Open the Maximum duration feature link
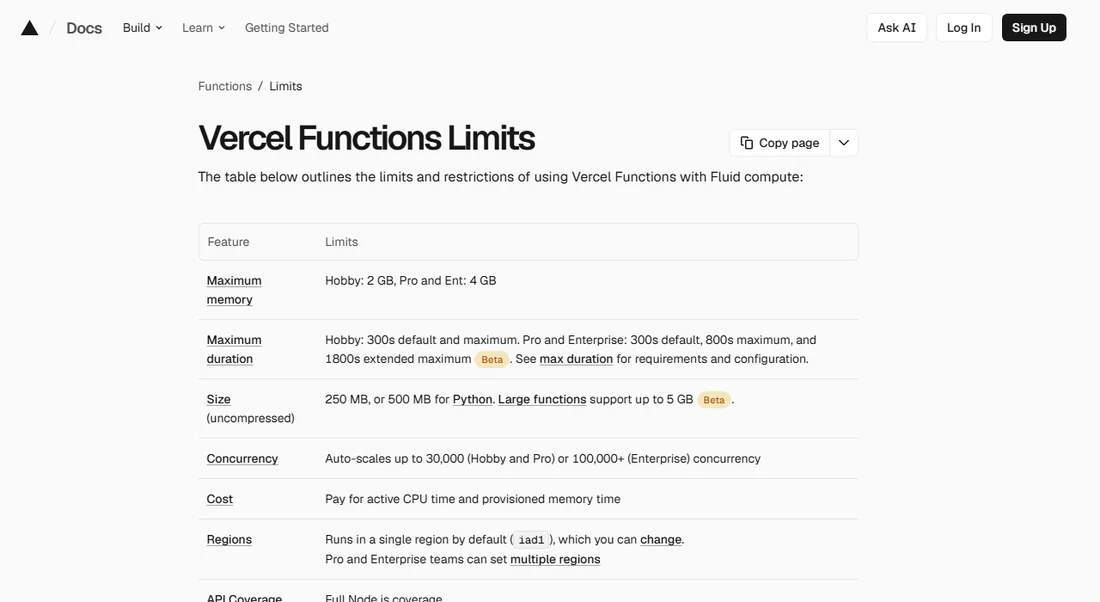The image size is (1100, 602). (x=234, y=349)
